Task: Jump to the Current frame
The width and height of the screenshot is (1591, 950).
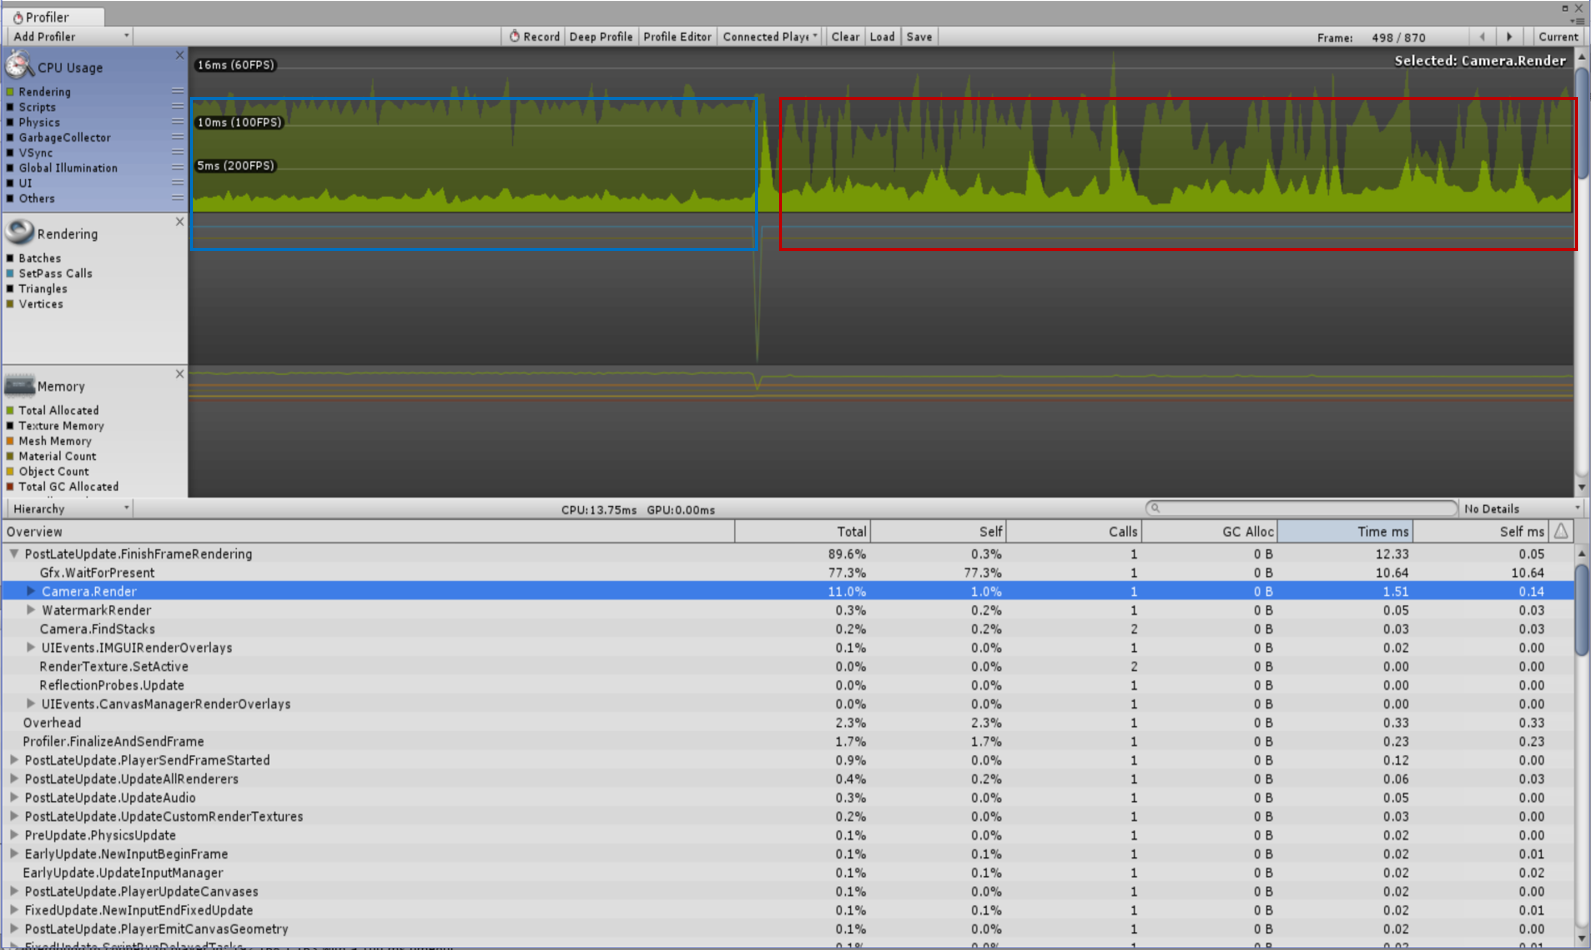Action: pyautogui.click(x=1558, y=37)
